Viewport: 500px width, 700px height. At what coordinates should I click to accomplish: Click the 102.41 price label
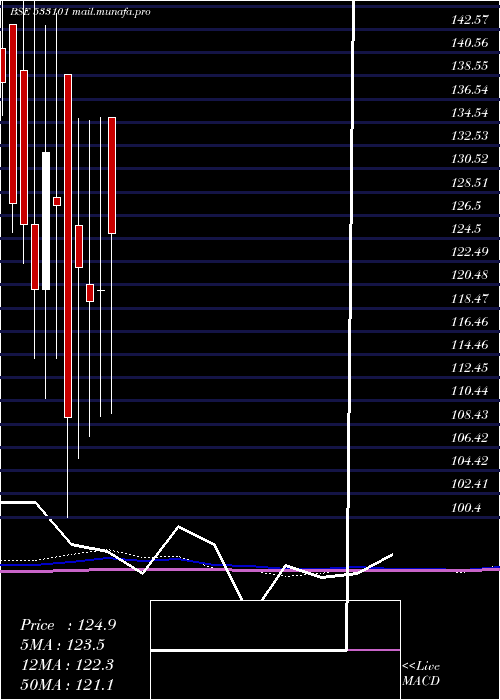(469, 484)
